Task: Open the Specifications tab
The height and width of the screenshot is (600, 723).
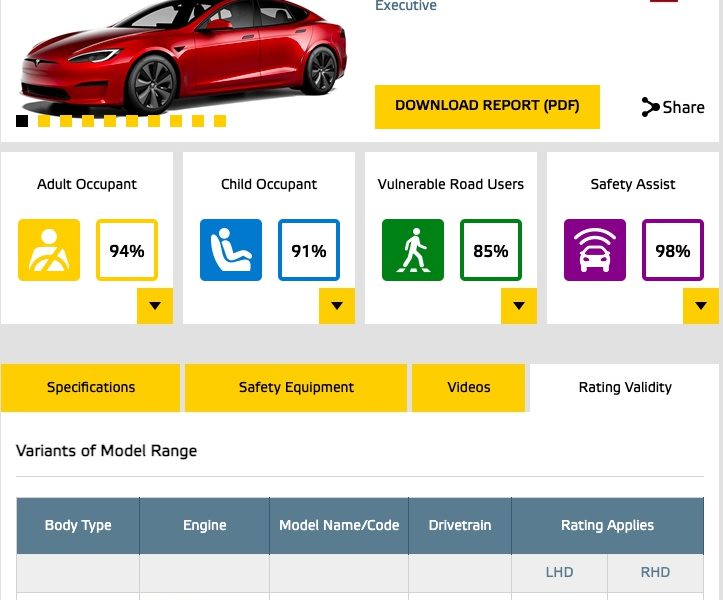Action: click(x=91, y=387)
